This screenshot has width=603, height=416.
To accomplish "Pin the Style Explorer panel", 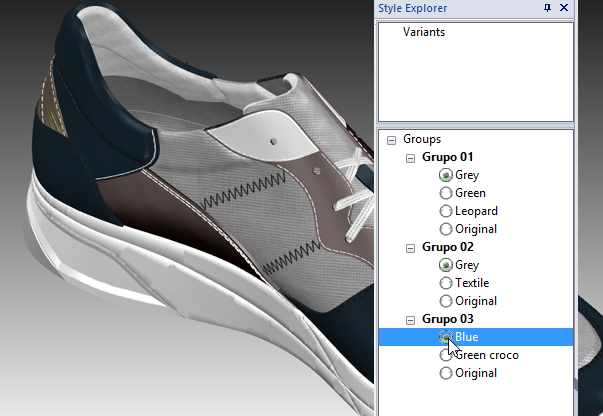I will (x=547, y=8).
